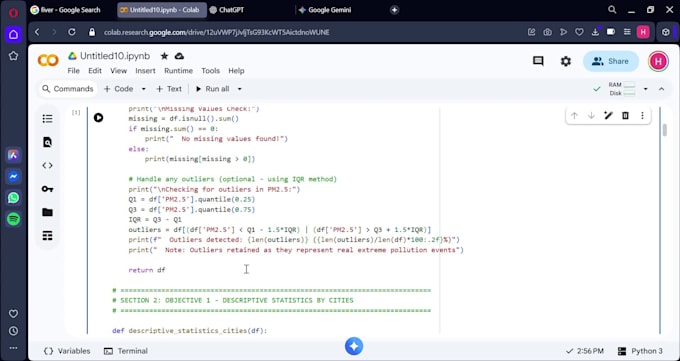Run the code cell with the play button
The width and height of the screenshot is (680, 361).
[x=98, y=118]
